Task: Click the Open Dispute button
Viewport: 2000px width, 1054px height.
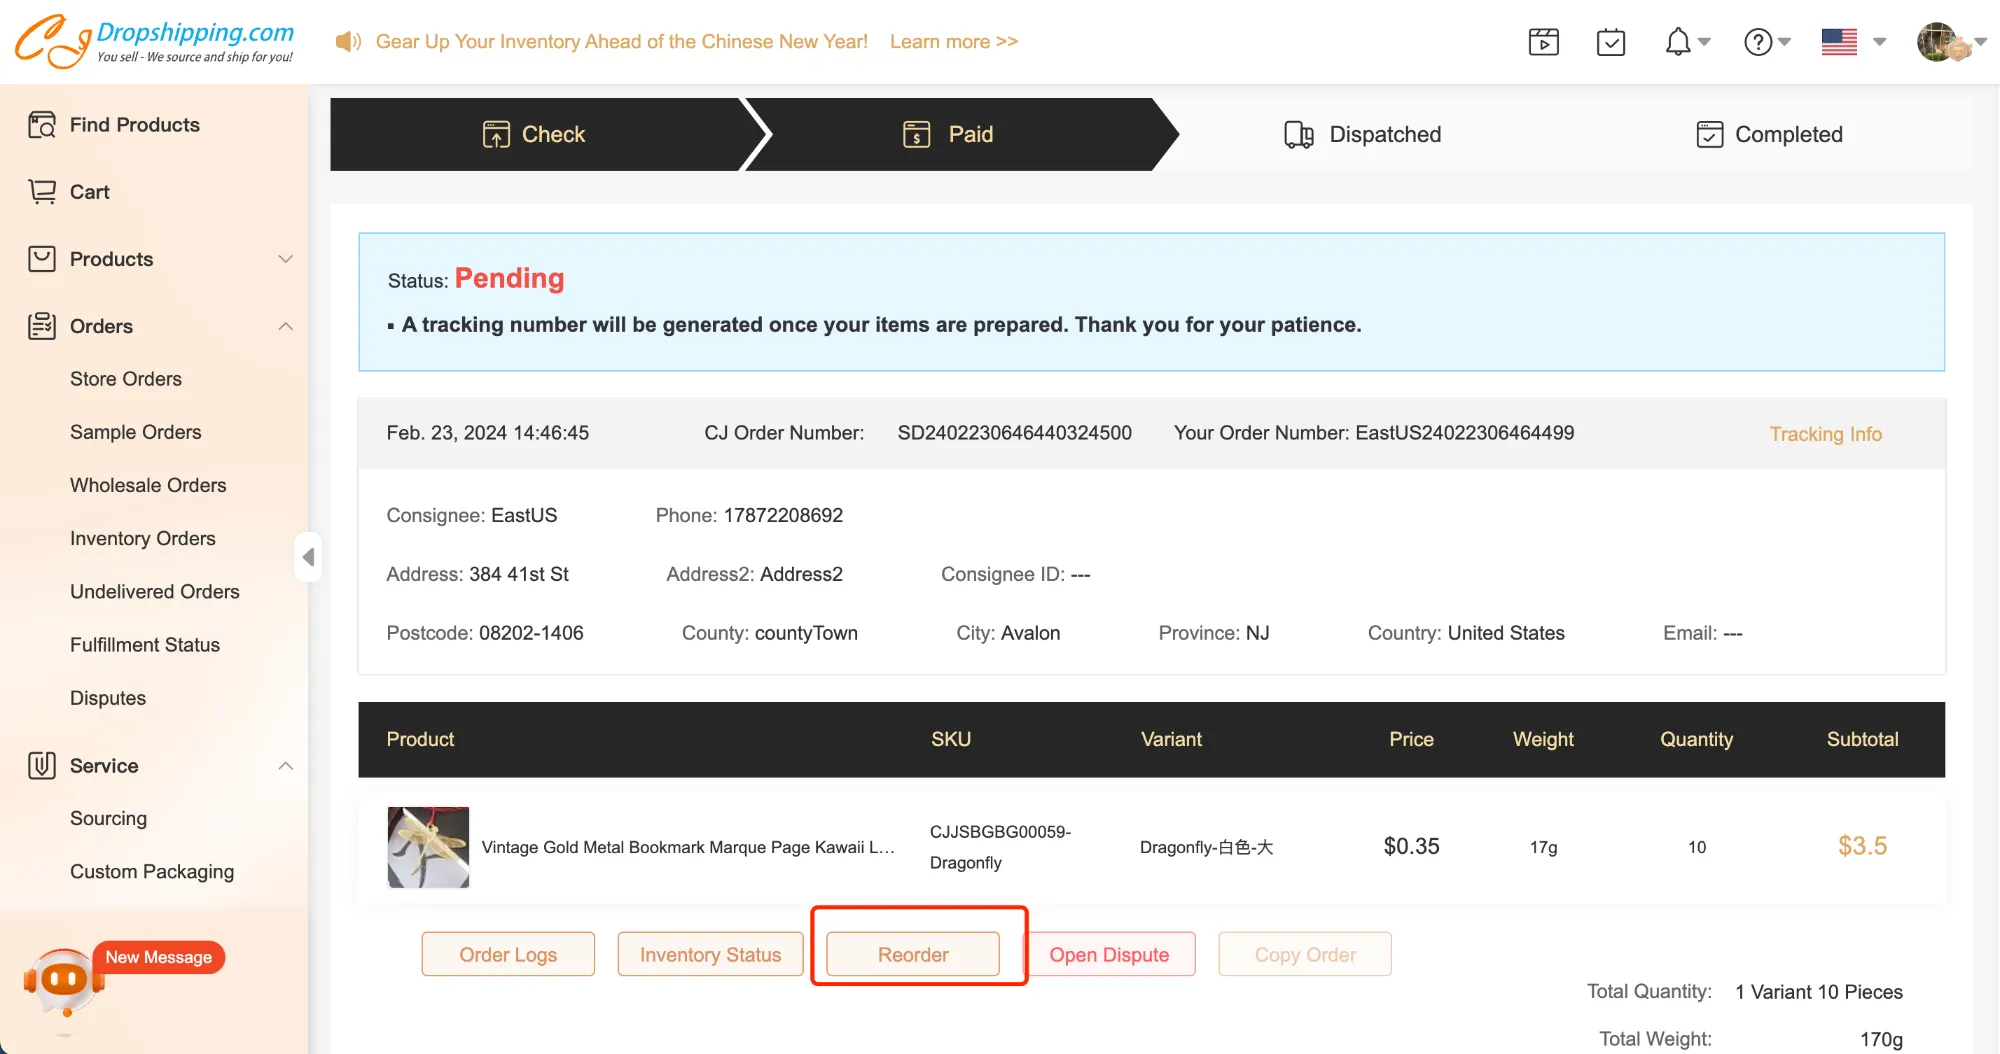Action: [1108, 955]
